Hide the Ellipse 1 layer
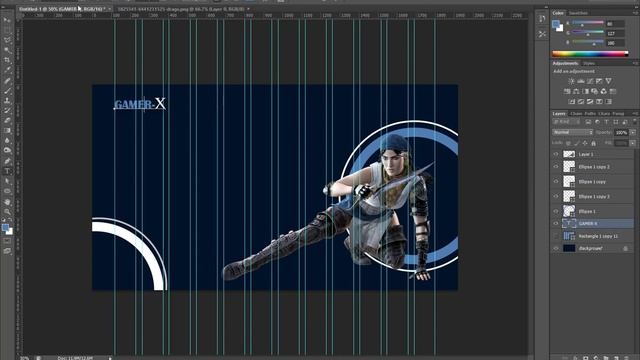640x360 pixels. (x=556, y=211)
